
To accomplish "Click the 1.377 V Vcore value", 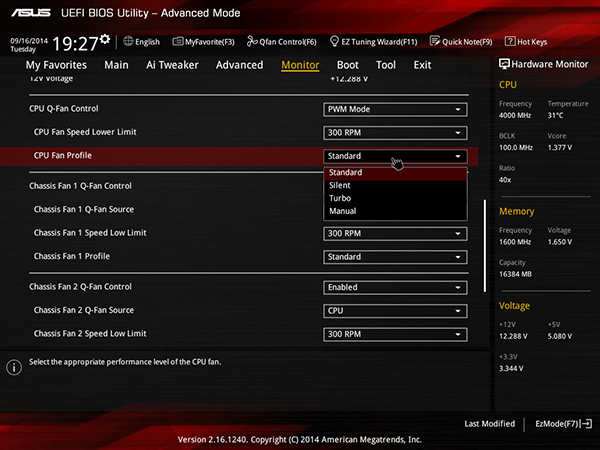I will tap(560, 147).
